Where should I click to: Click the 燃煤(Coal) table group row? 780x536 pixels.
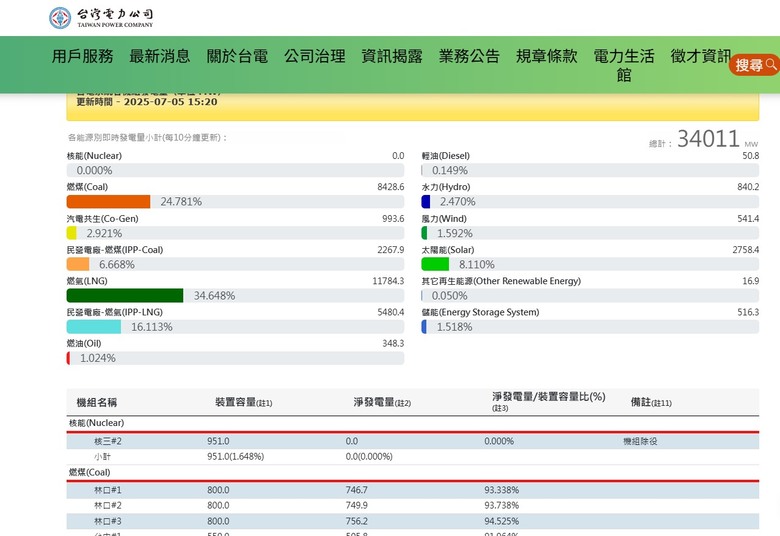[413, 472]
